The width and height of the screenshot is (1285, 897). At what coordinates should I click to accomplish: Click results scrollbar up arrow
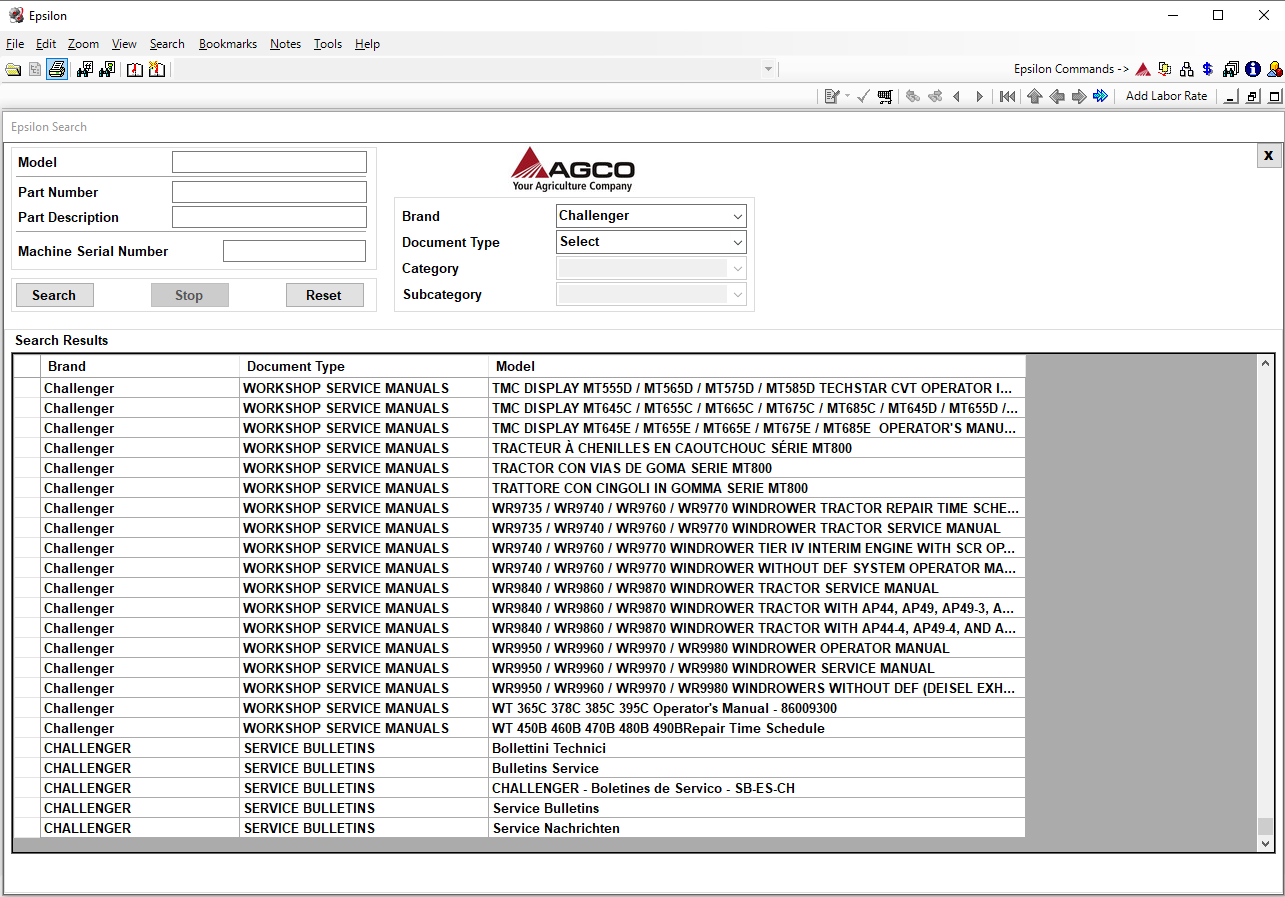(1266, 364)
